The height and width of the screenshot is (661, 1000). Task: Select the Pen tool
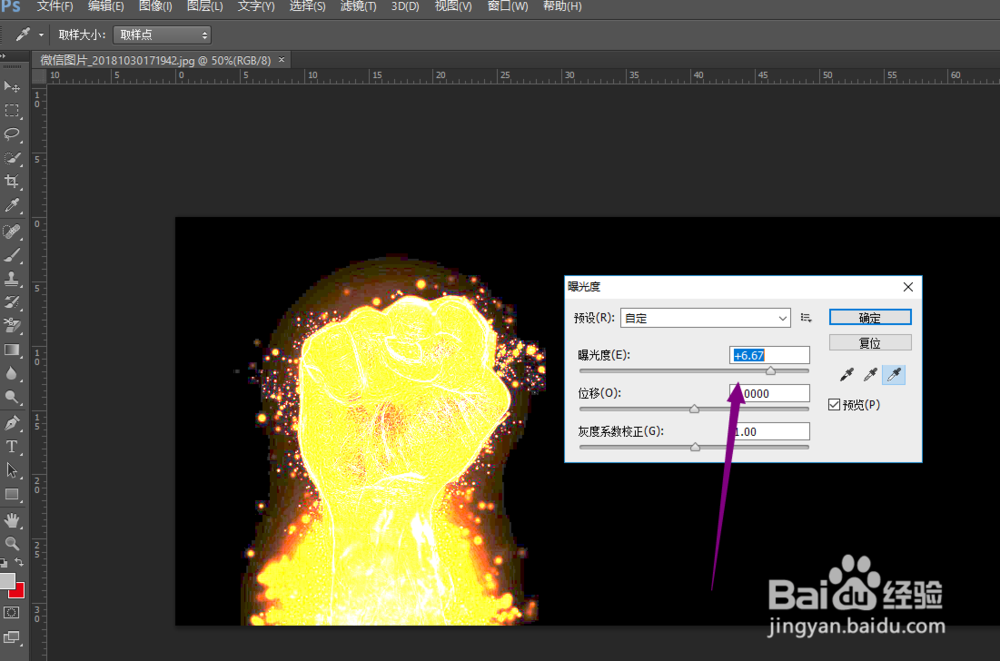point(11,423)
